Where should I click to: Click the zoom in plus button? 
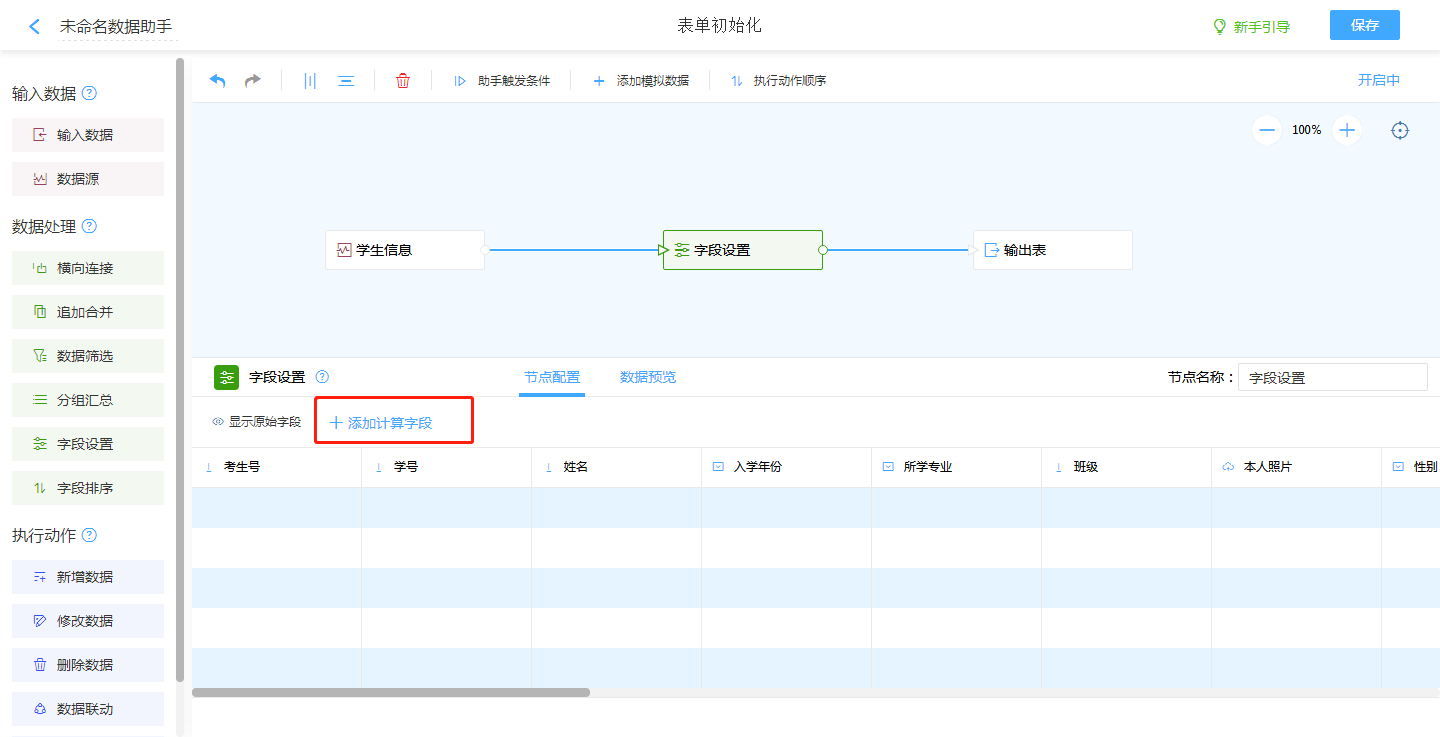click(x=1347, y=130)
